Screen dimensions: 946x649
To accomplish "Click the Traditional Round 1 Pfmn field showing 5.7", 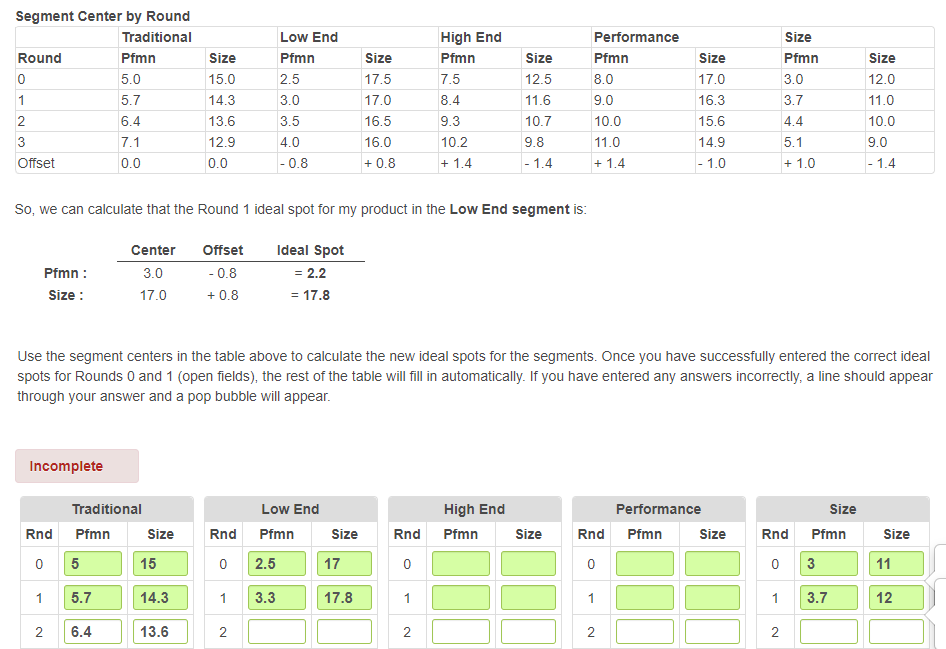I will pos(93,597).
